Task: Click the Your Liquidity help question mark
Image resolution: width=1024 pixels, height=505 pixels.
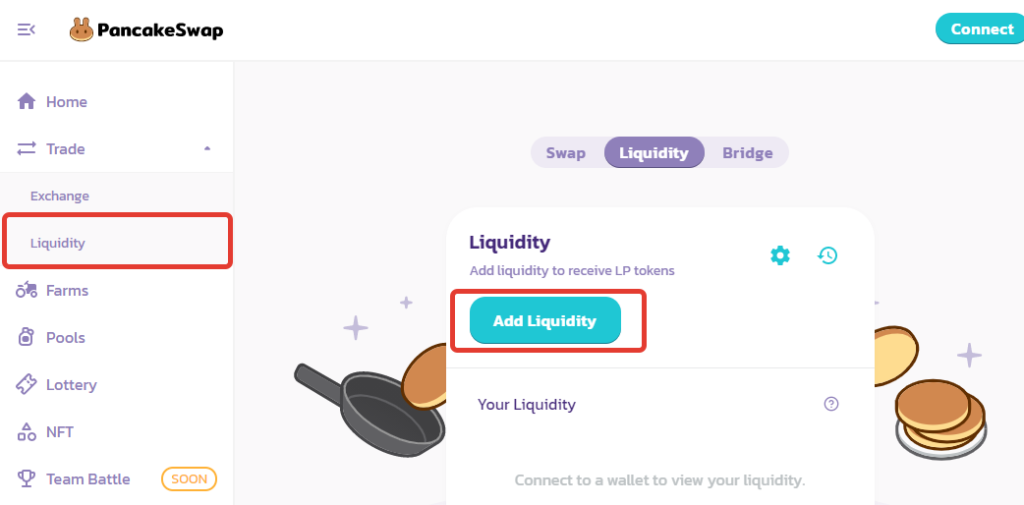Action: 831,404
